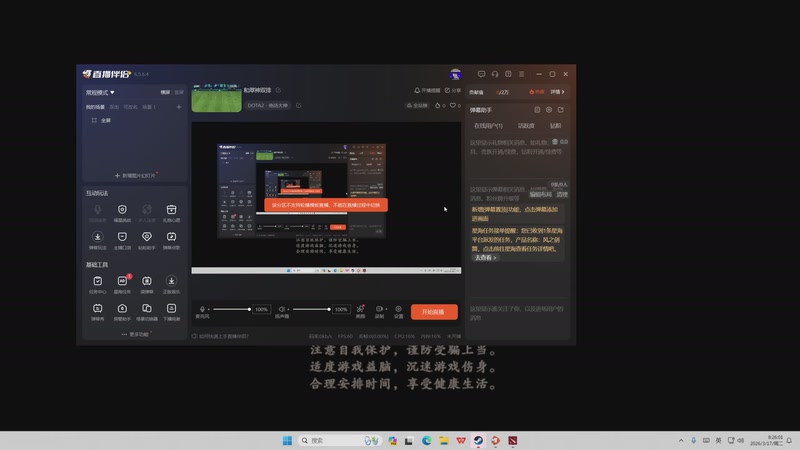Open WPS Office from taskbar
Screen dimensions: 800x450
[461, 440]
